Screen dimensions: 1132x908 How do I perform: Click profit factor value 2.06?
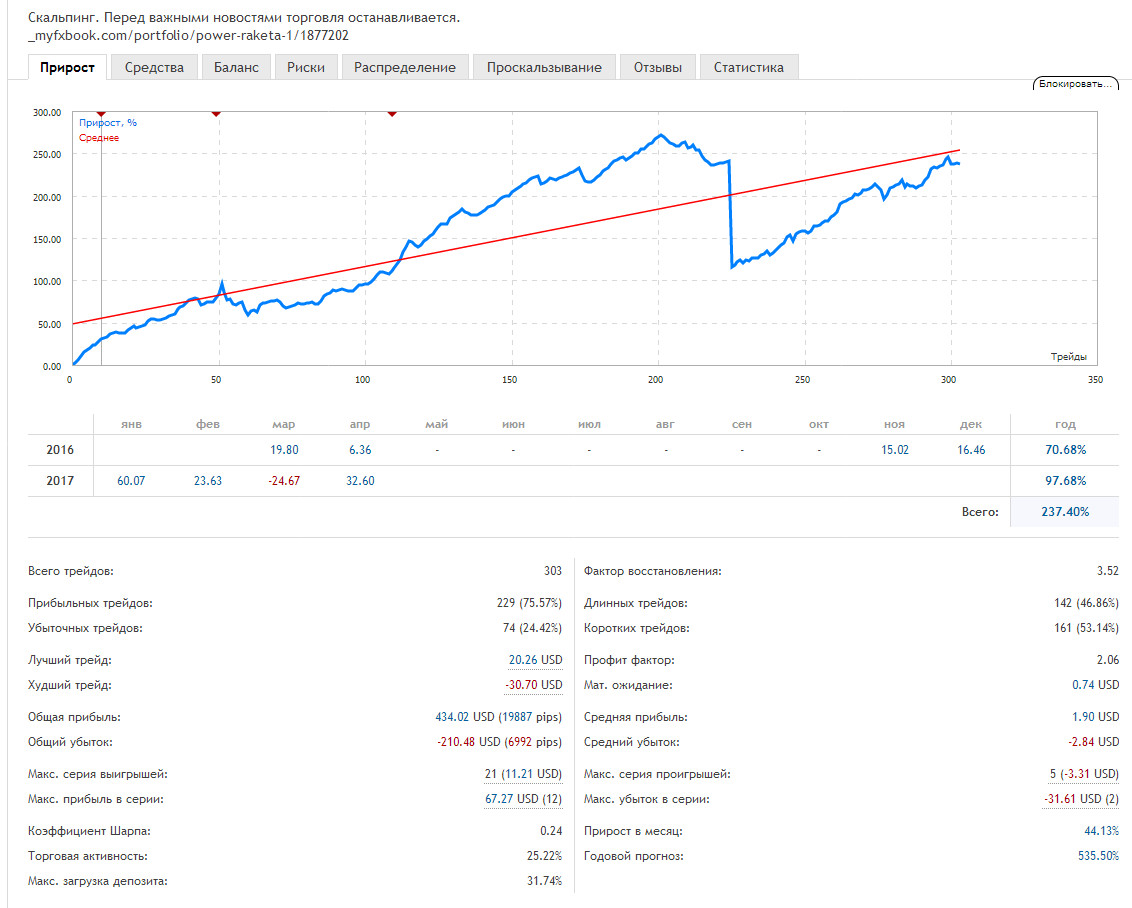point(1108,660)
